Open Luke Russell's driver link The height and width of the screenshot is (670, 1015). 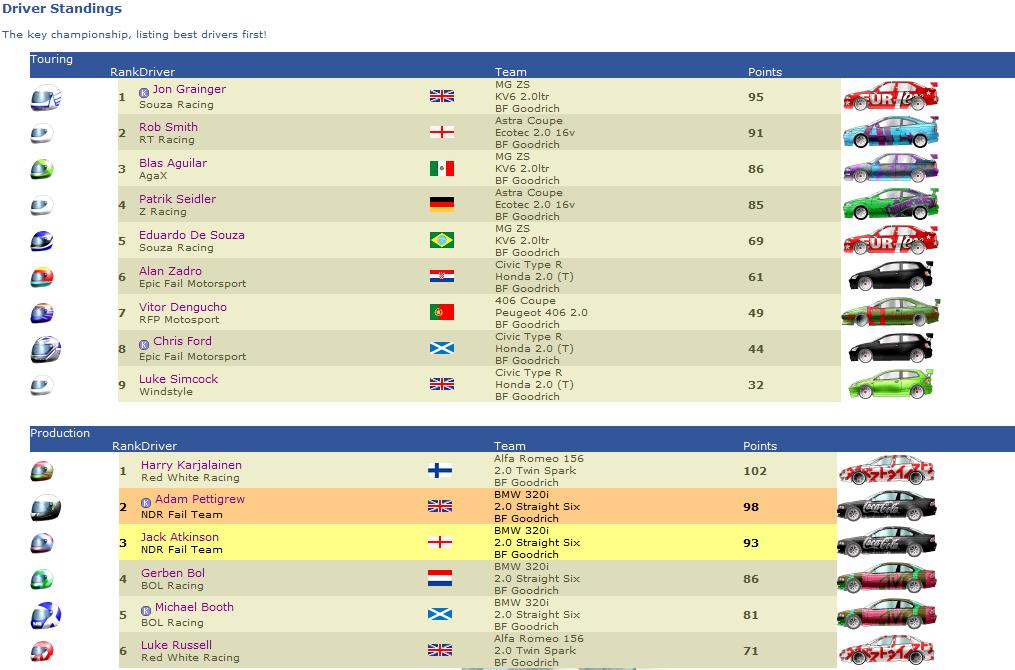[176, 645]
